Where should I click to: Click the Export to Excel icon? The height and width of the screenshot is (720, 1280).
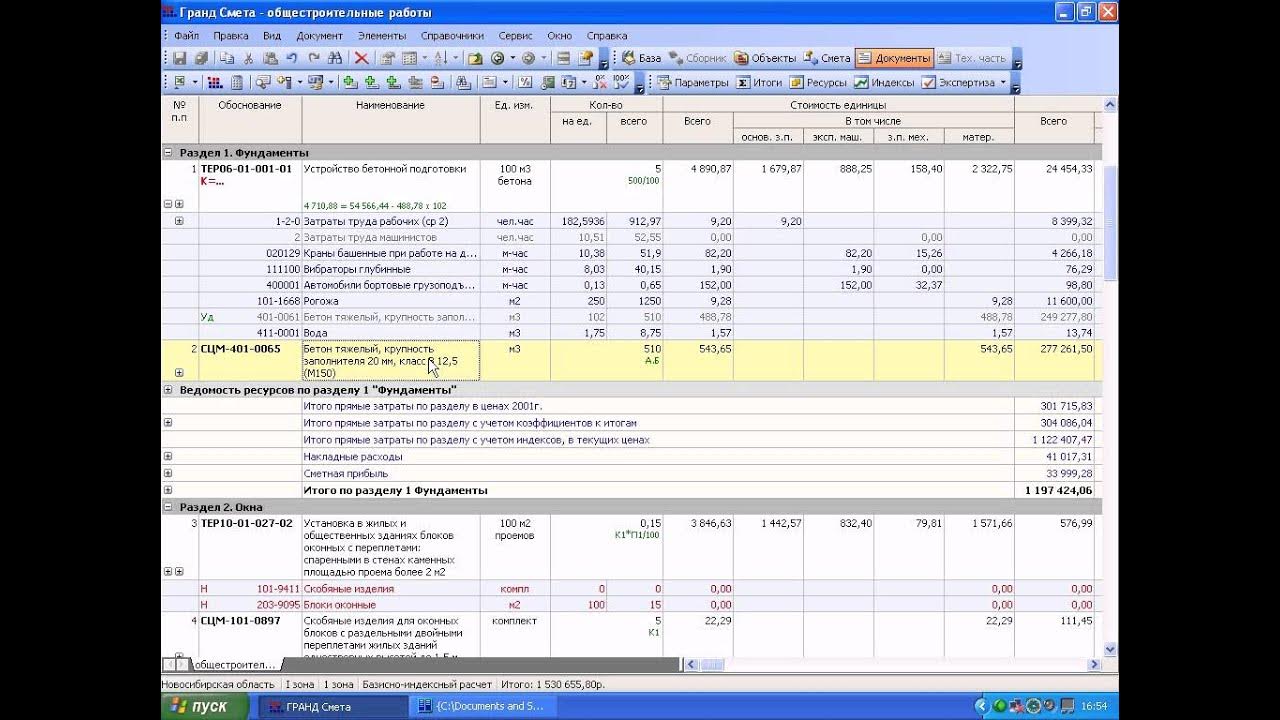179,82
